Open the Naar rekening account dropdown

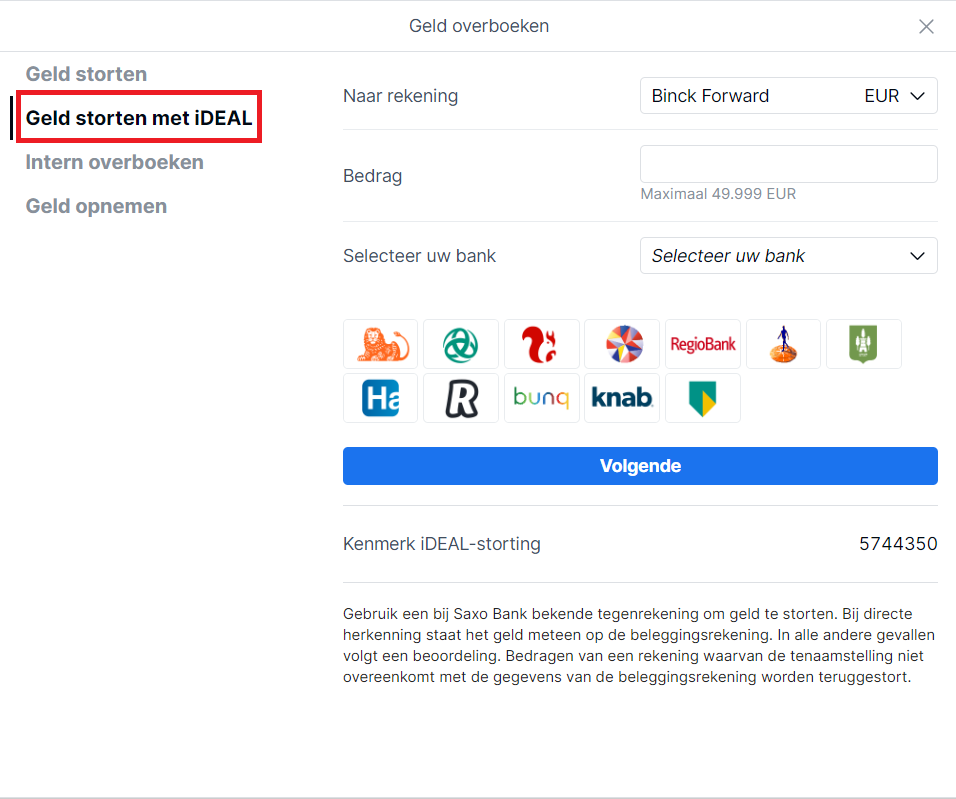point(788,96)
